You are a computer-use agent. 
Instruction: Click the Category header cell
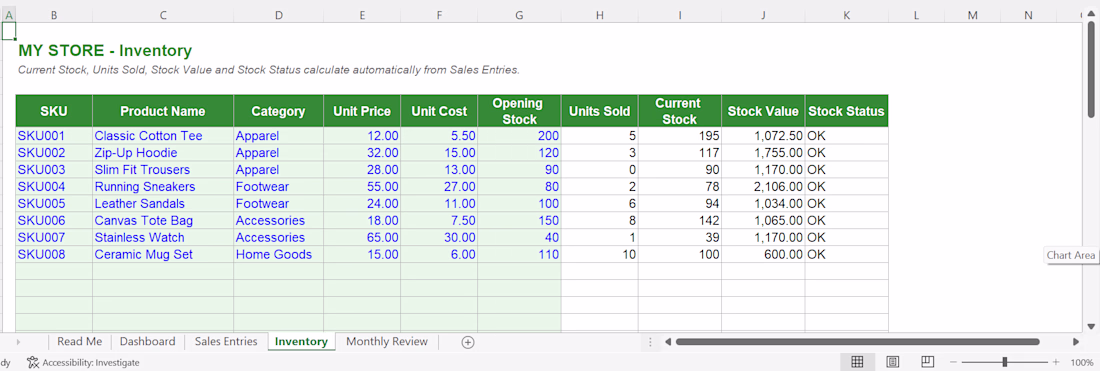click(279, 111)
